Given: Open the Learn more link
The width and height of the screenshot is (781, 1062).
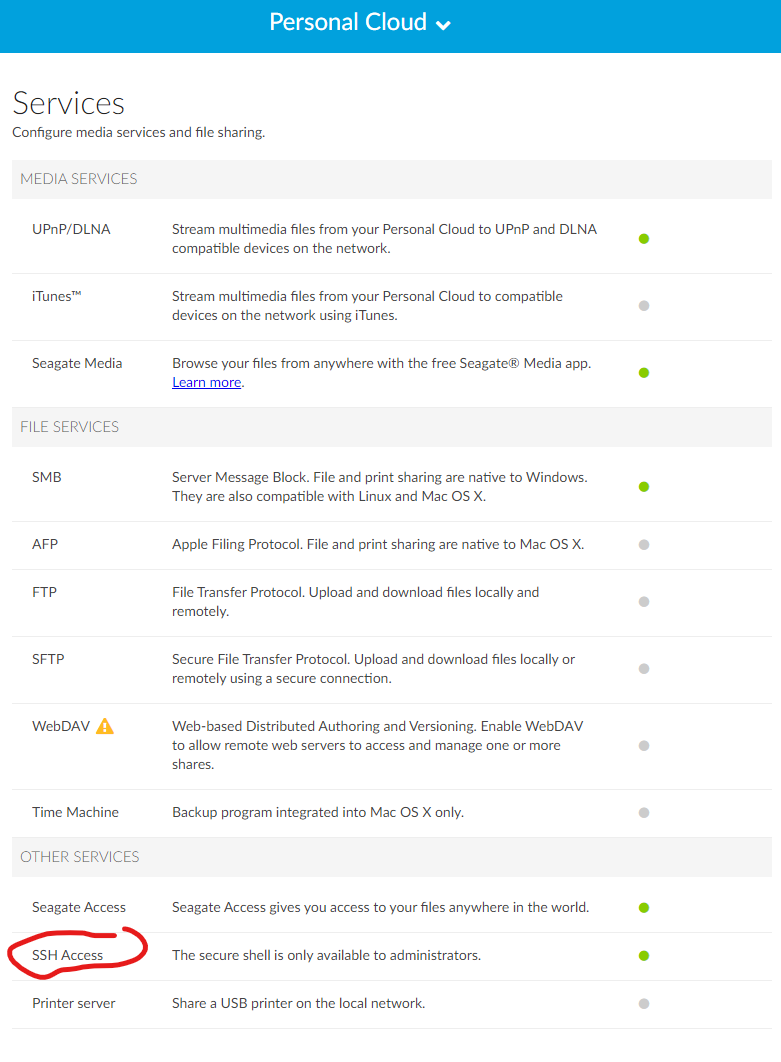Looking at the screenshot, I should [206, 382].
